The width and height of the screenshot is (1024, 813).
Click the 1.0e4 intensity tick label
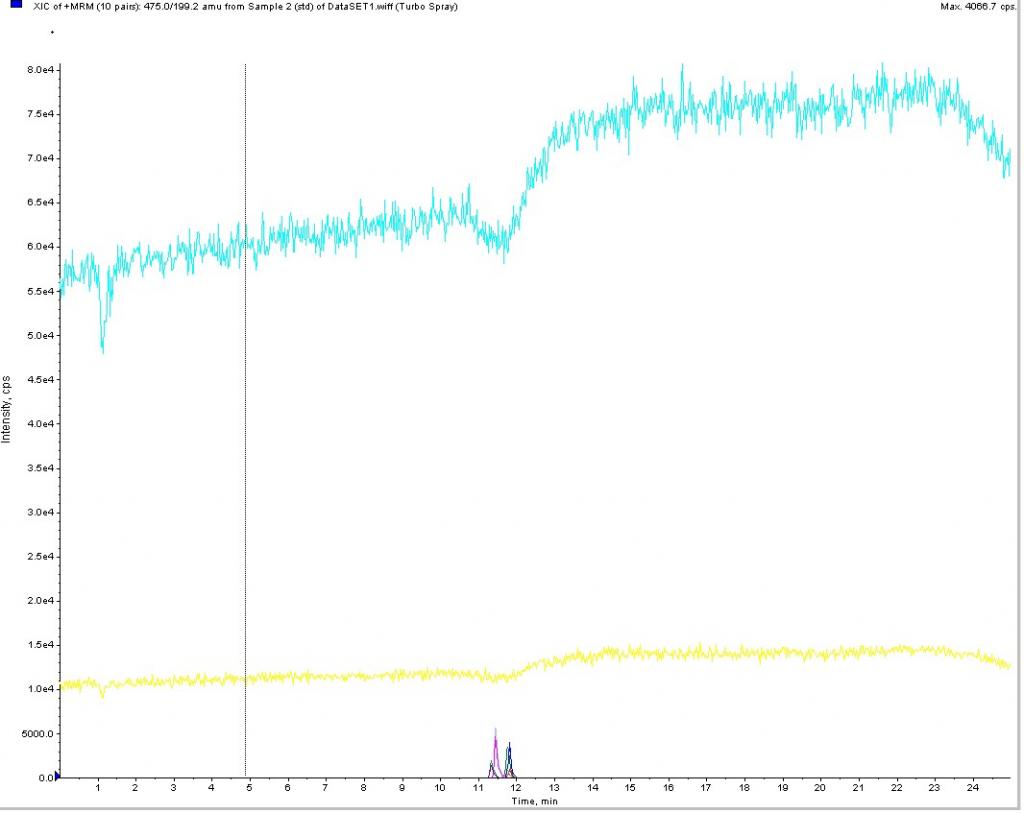40,689
